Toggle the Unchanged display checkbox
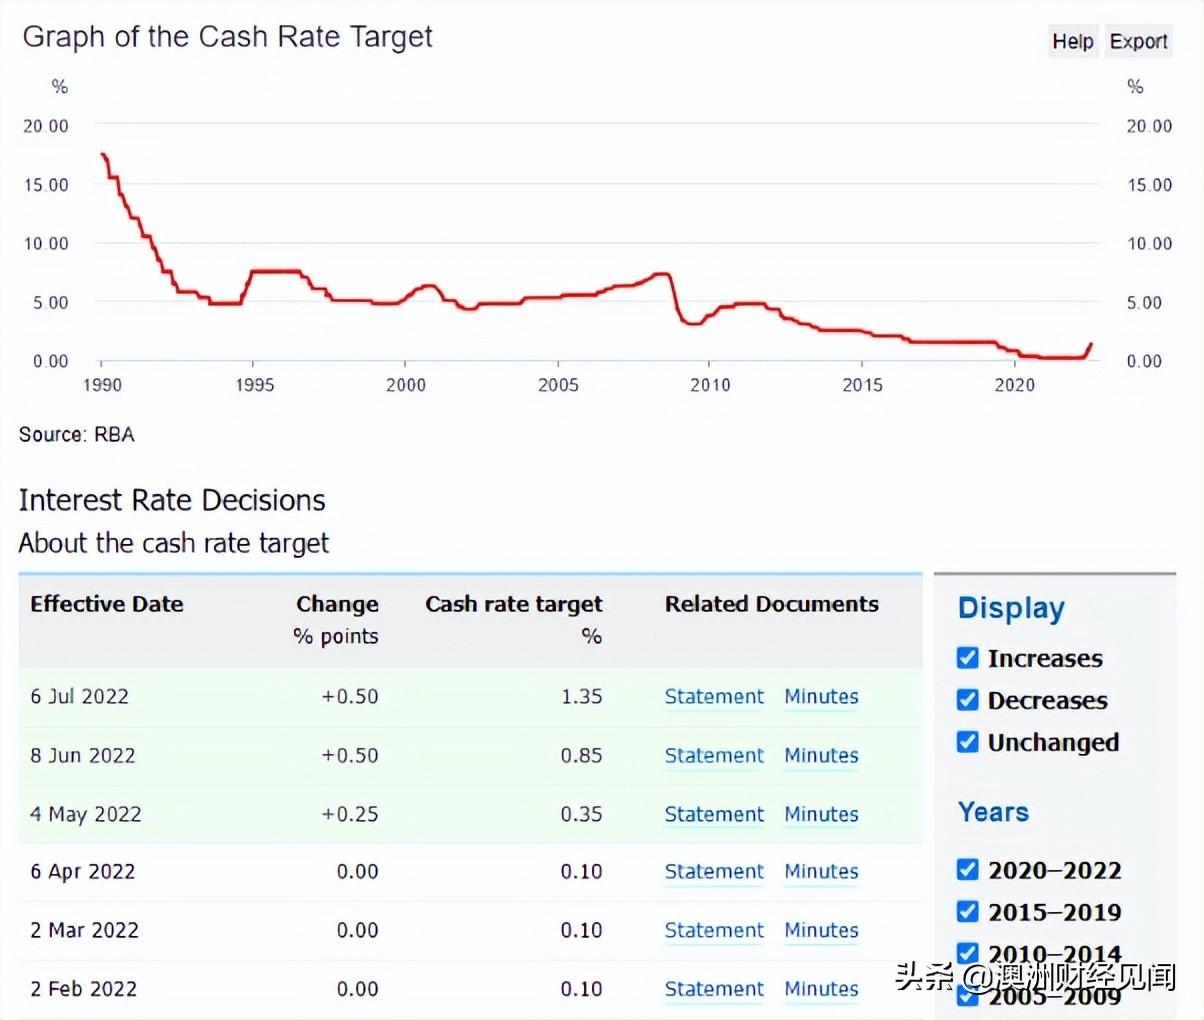Screen dimensions: 1204x1020 point(967,742)
